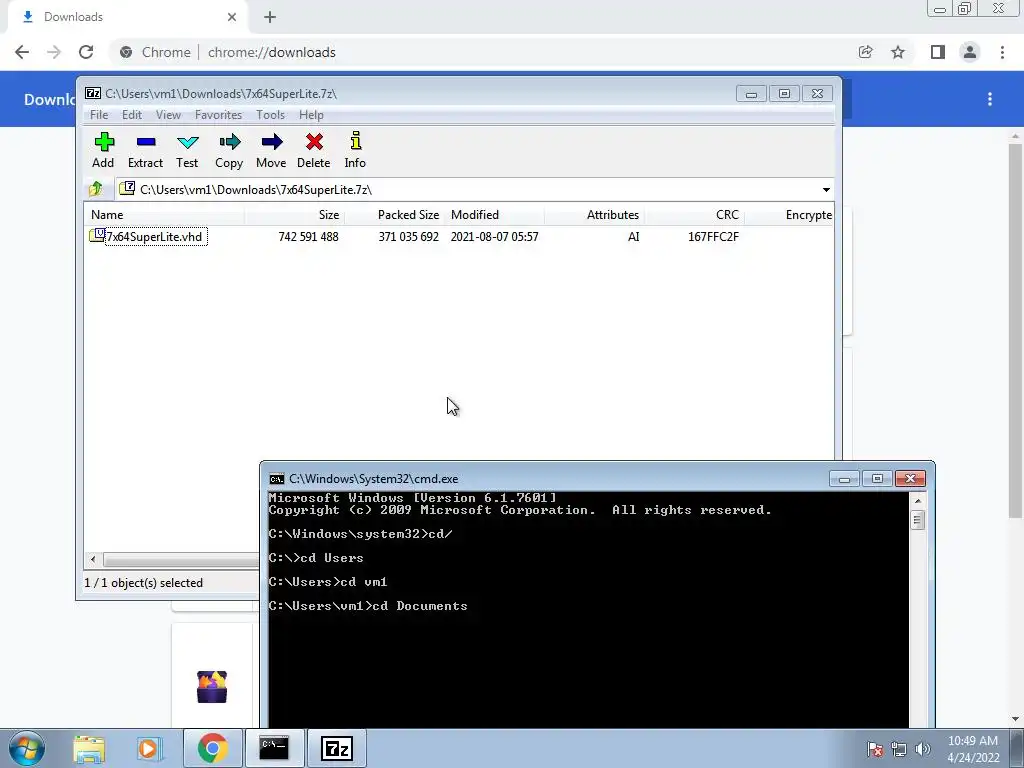
Task: Click the cmd.exe title bar icon
Action: 277,479
